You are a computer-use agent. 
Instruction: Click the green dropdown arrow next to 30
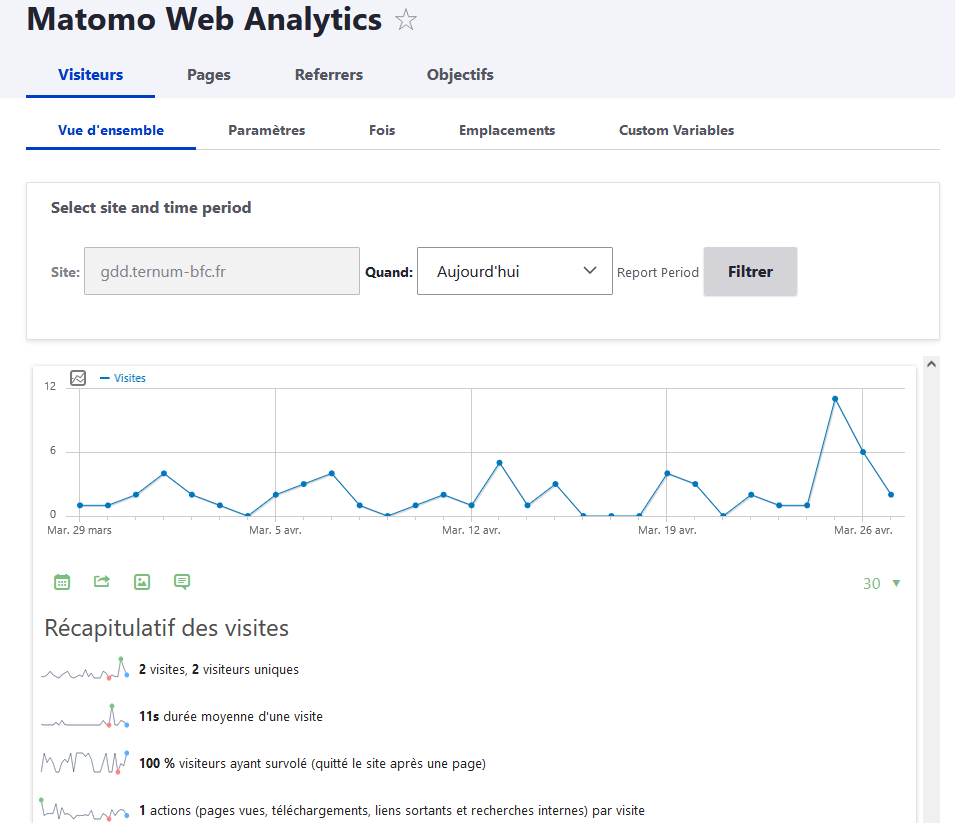click(895, 583)
